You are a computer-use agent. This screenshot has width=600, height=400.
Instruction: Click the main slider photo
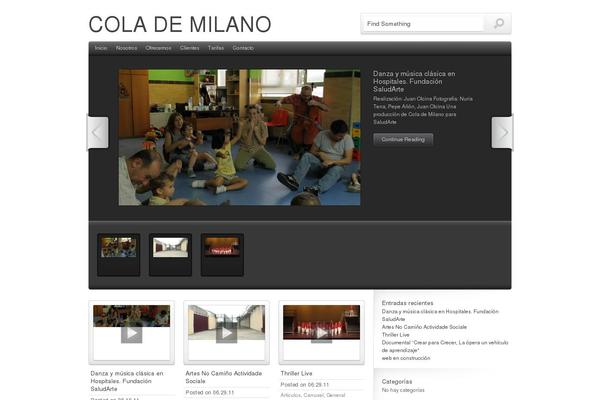coord(240,137)
